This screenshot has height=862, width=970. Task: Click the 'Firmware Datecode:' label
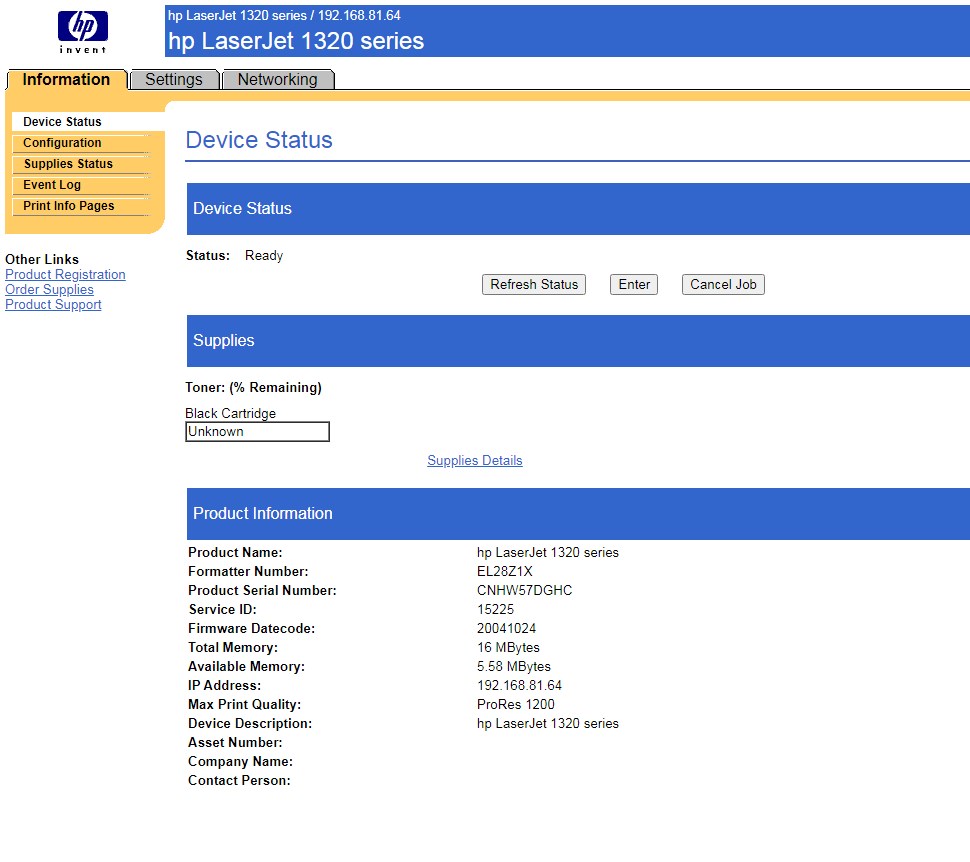click(x=252, y=629)
